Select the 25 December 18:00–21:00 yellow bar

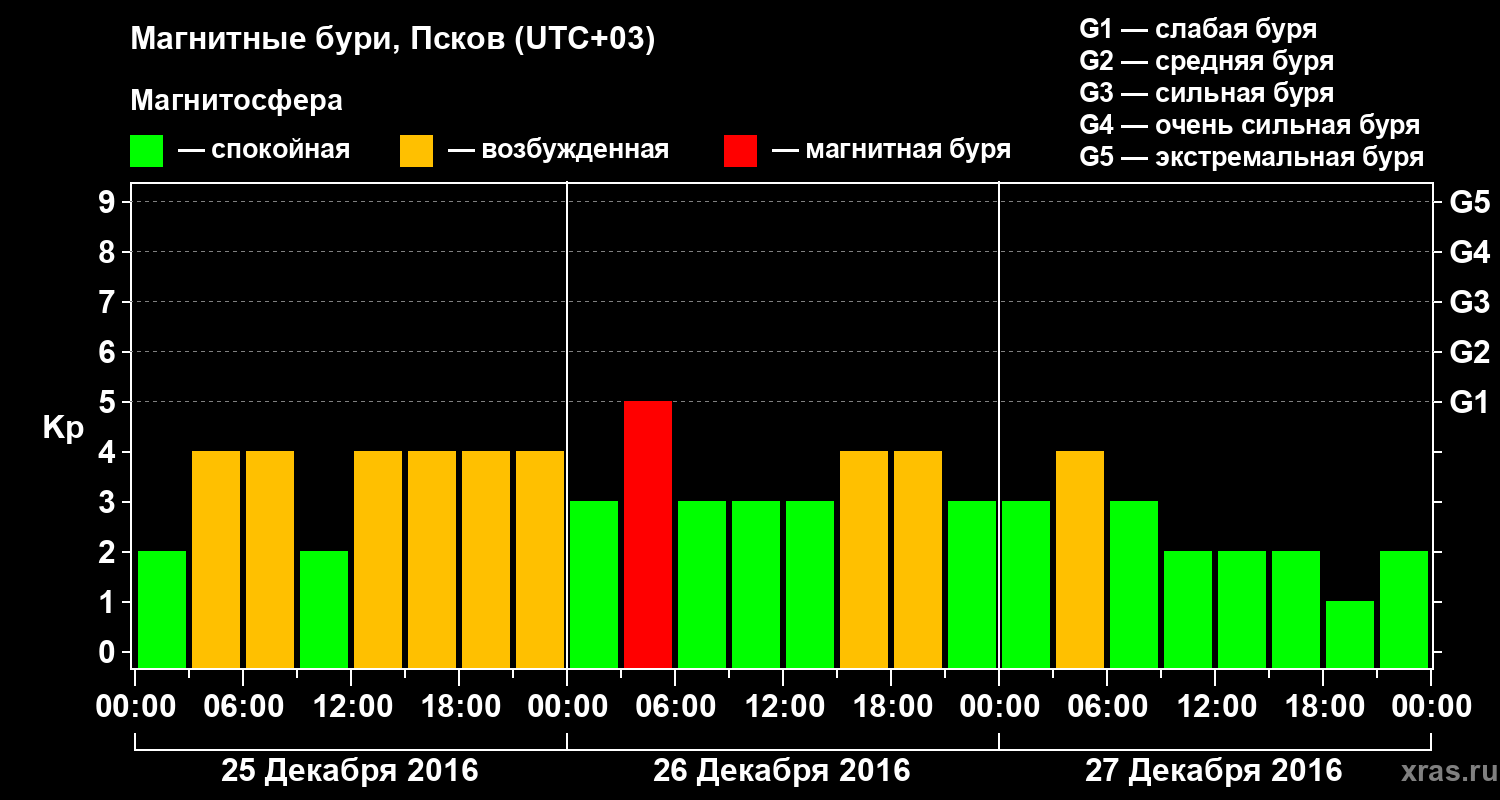click(x=486, y=559)
